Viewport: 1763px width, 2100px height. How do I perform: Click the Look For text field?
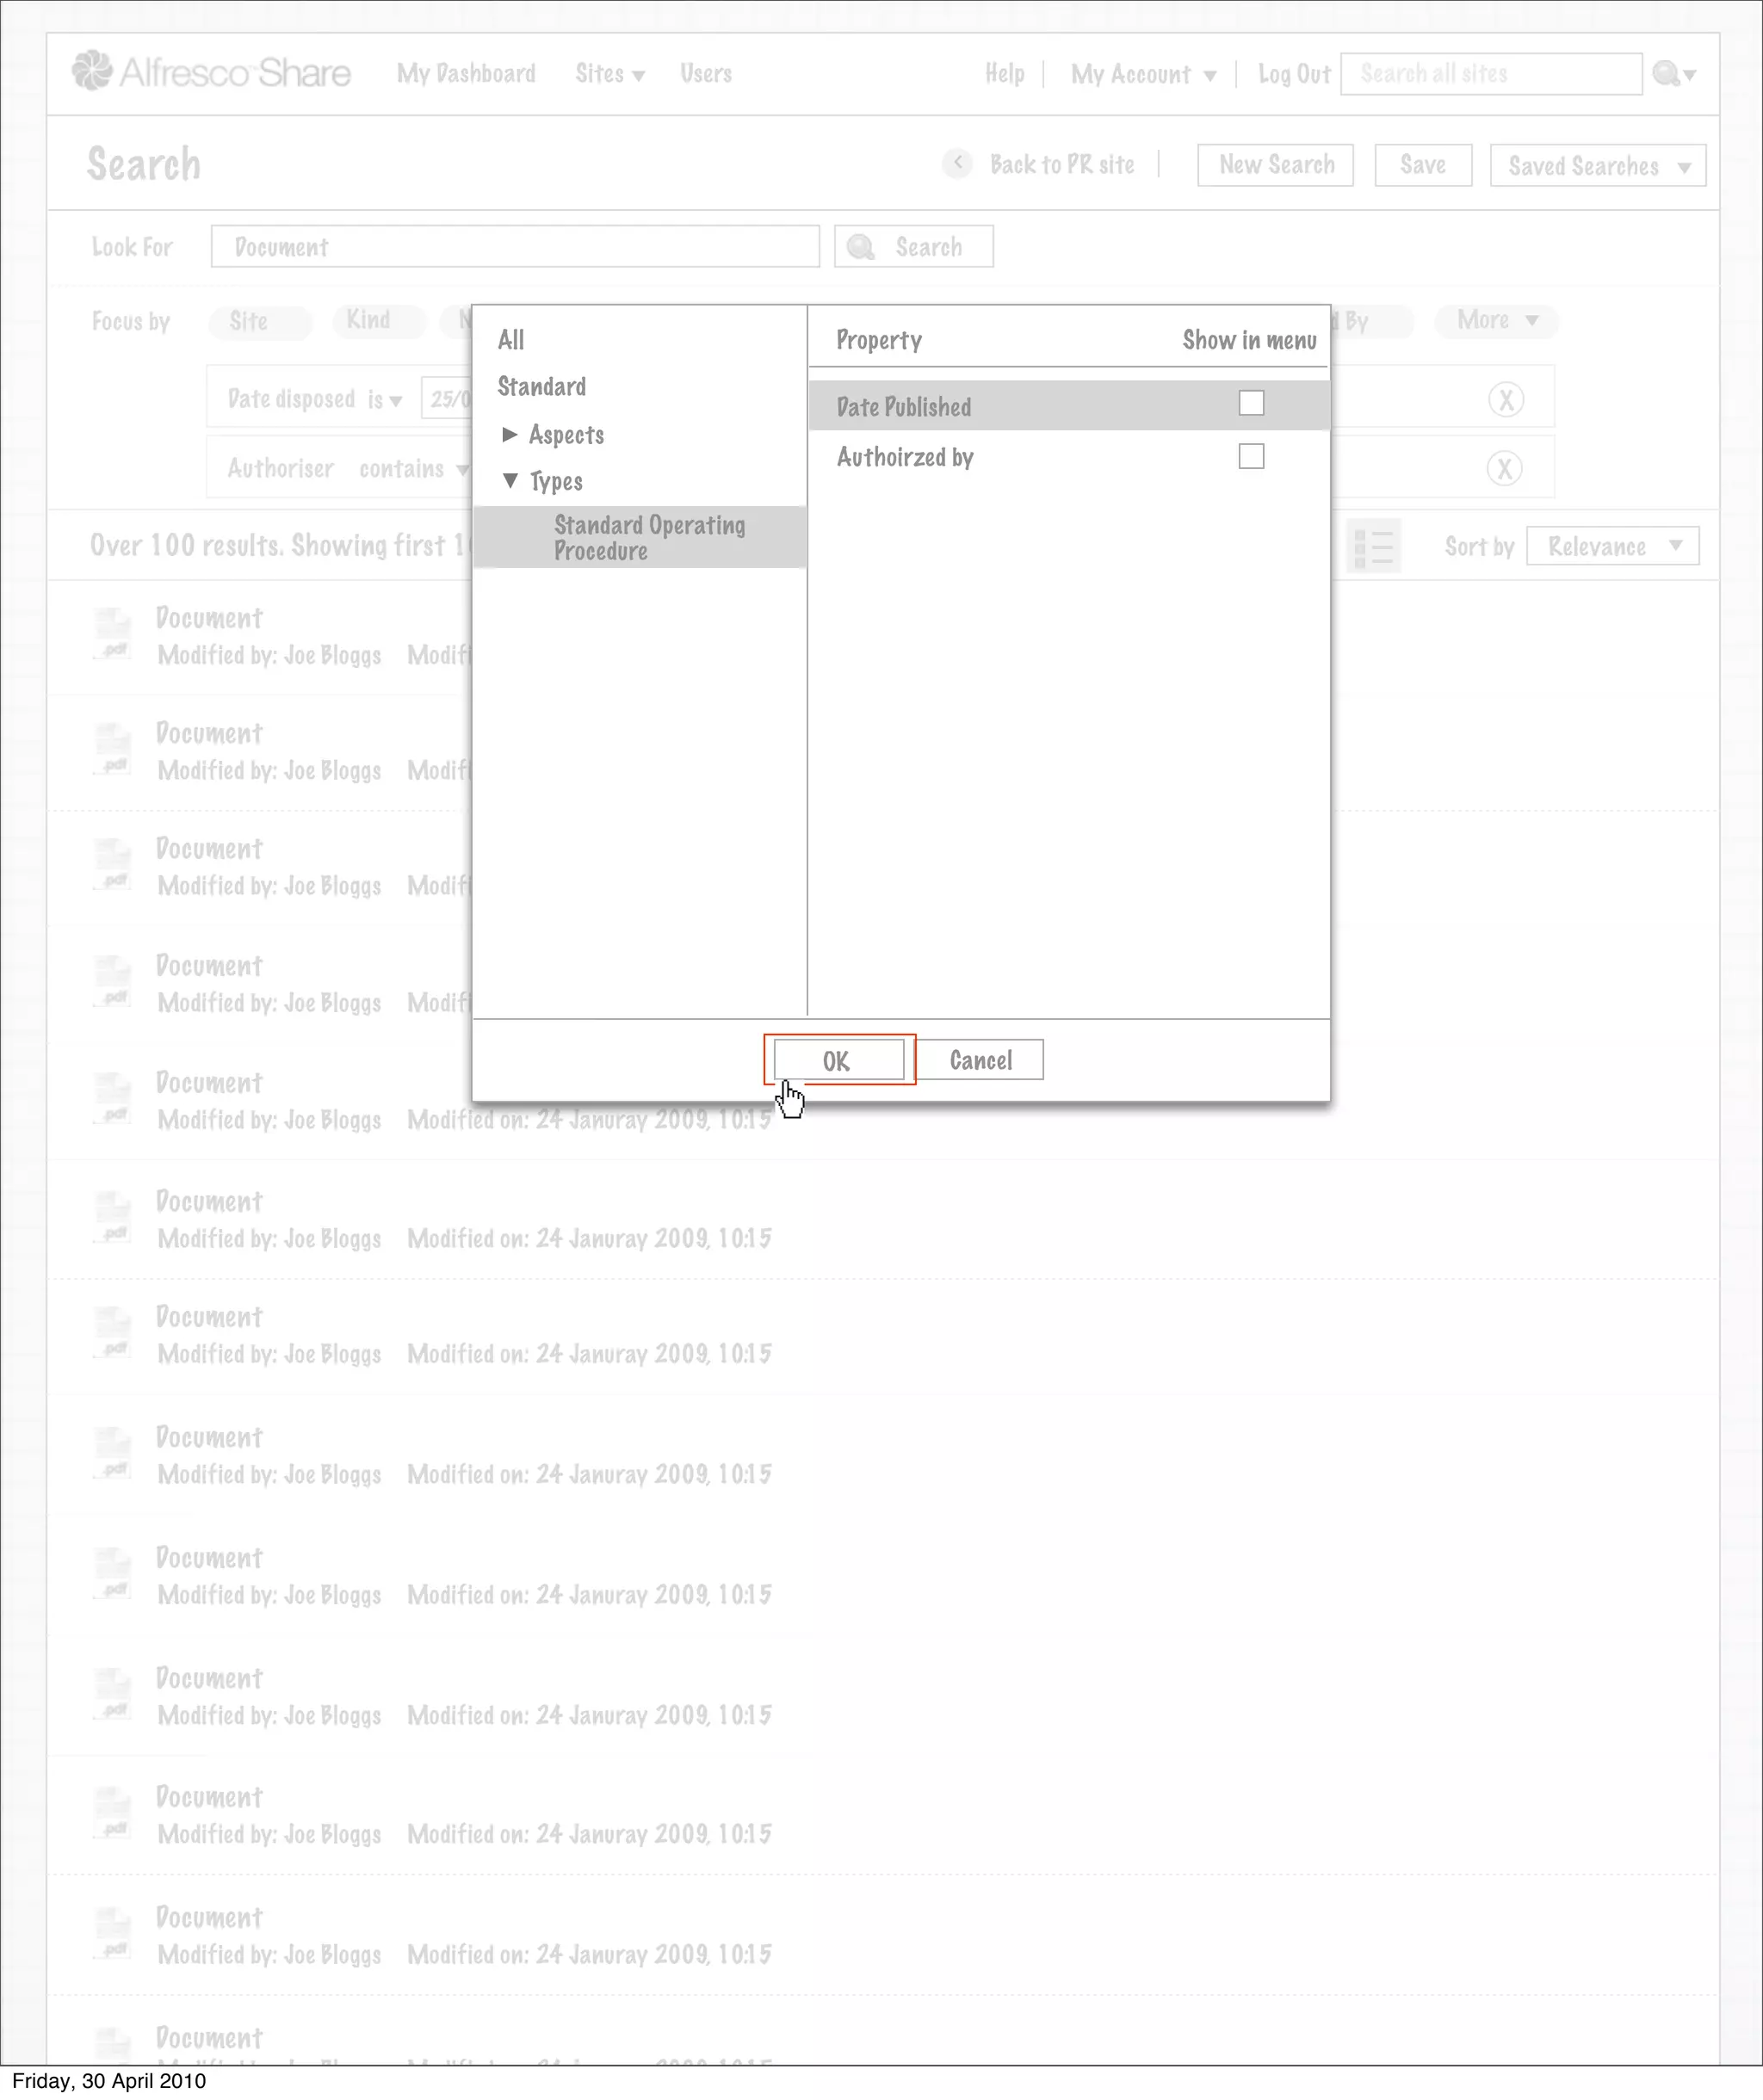(x=514, y=247)
